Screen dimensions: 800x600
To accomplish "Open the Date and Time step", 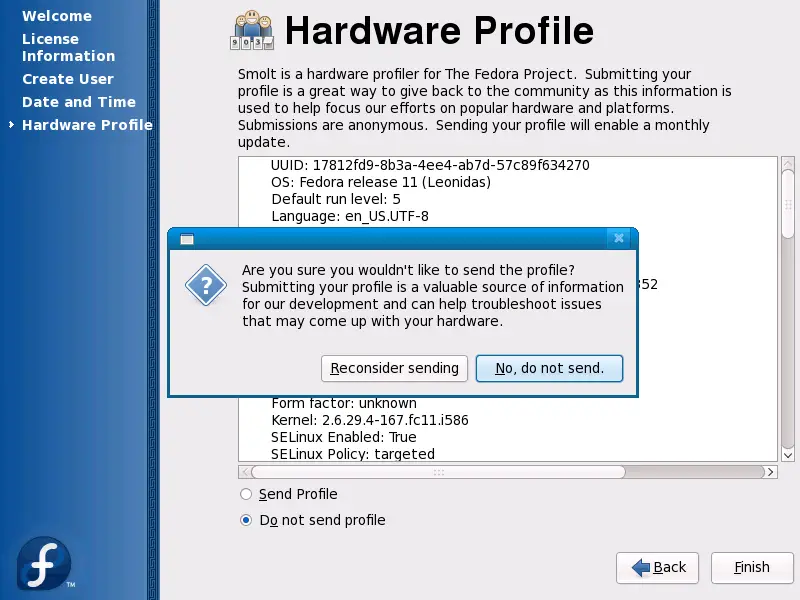I will [79, 102].
